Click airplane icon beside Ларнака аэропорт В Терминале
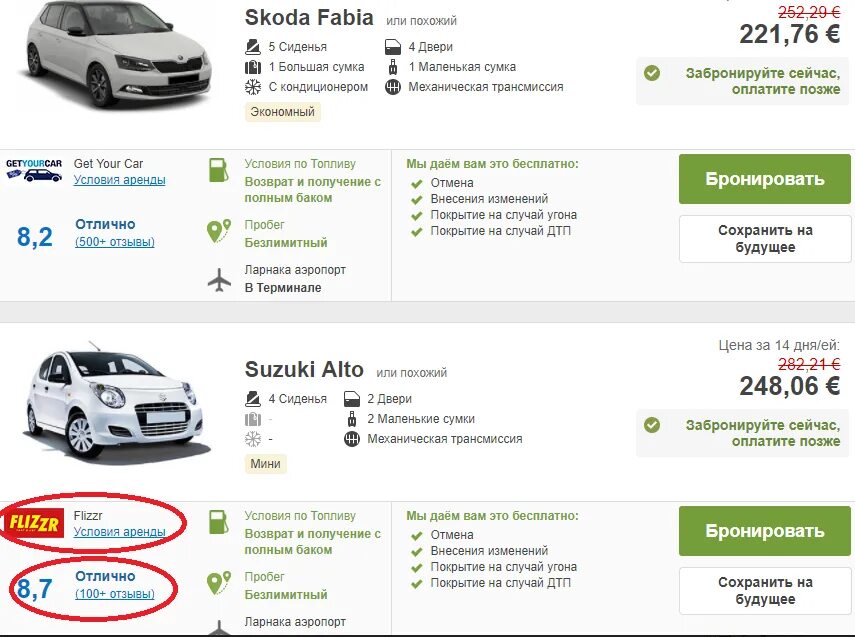855x637 pixels. click(x=219, y=280)
